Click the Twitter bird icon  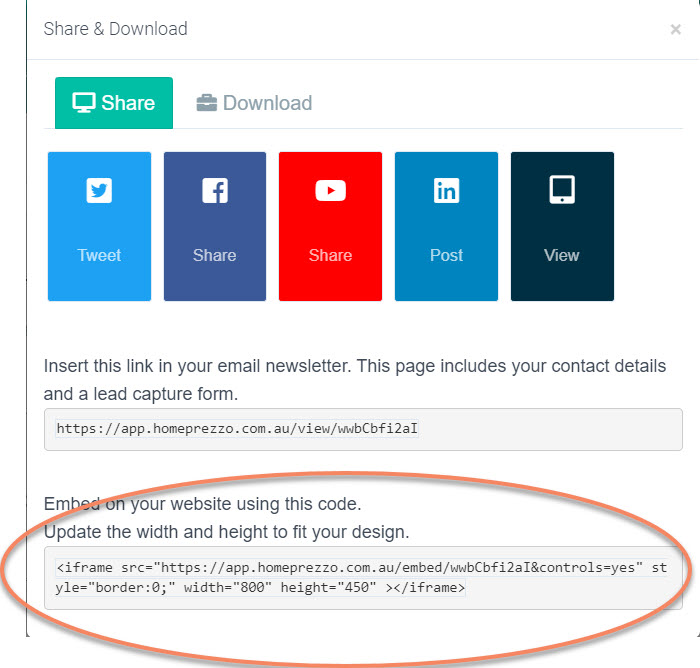99,191
